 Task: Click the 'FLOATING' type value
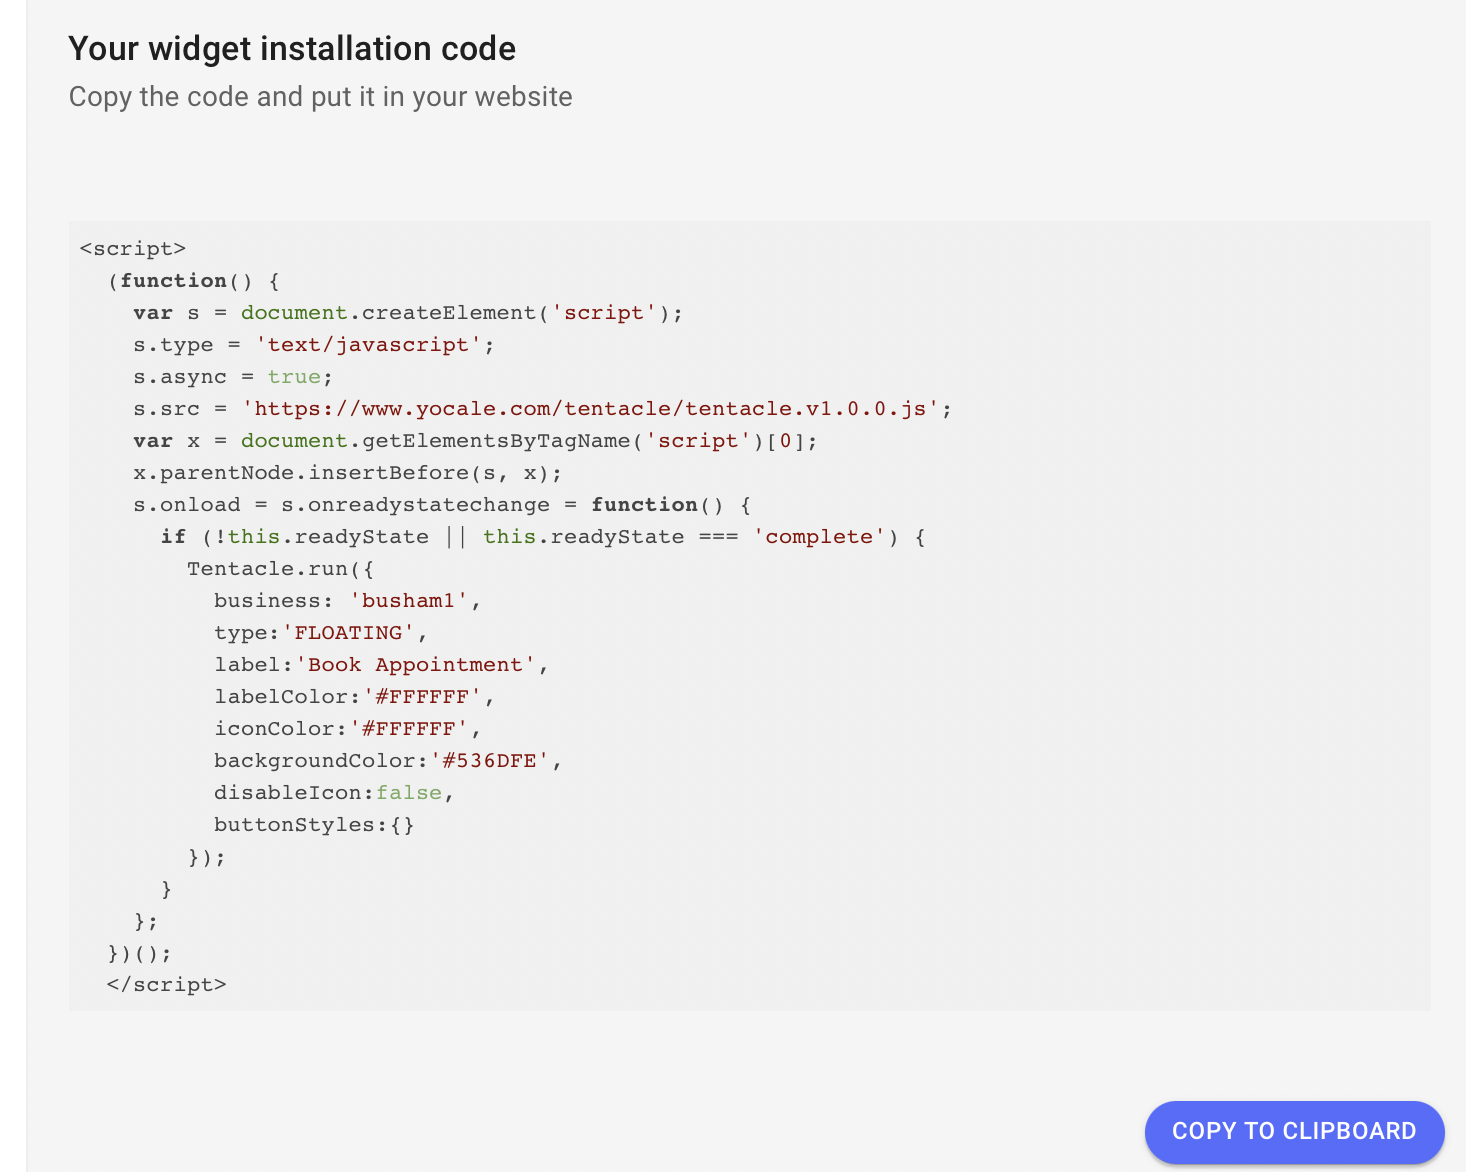[348, 633]
